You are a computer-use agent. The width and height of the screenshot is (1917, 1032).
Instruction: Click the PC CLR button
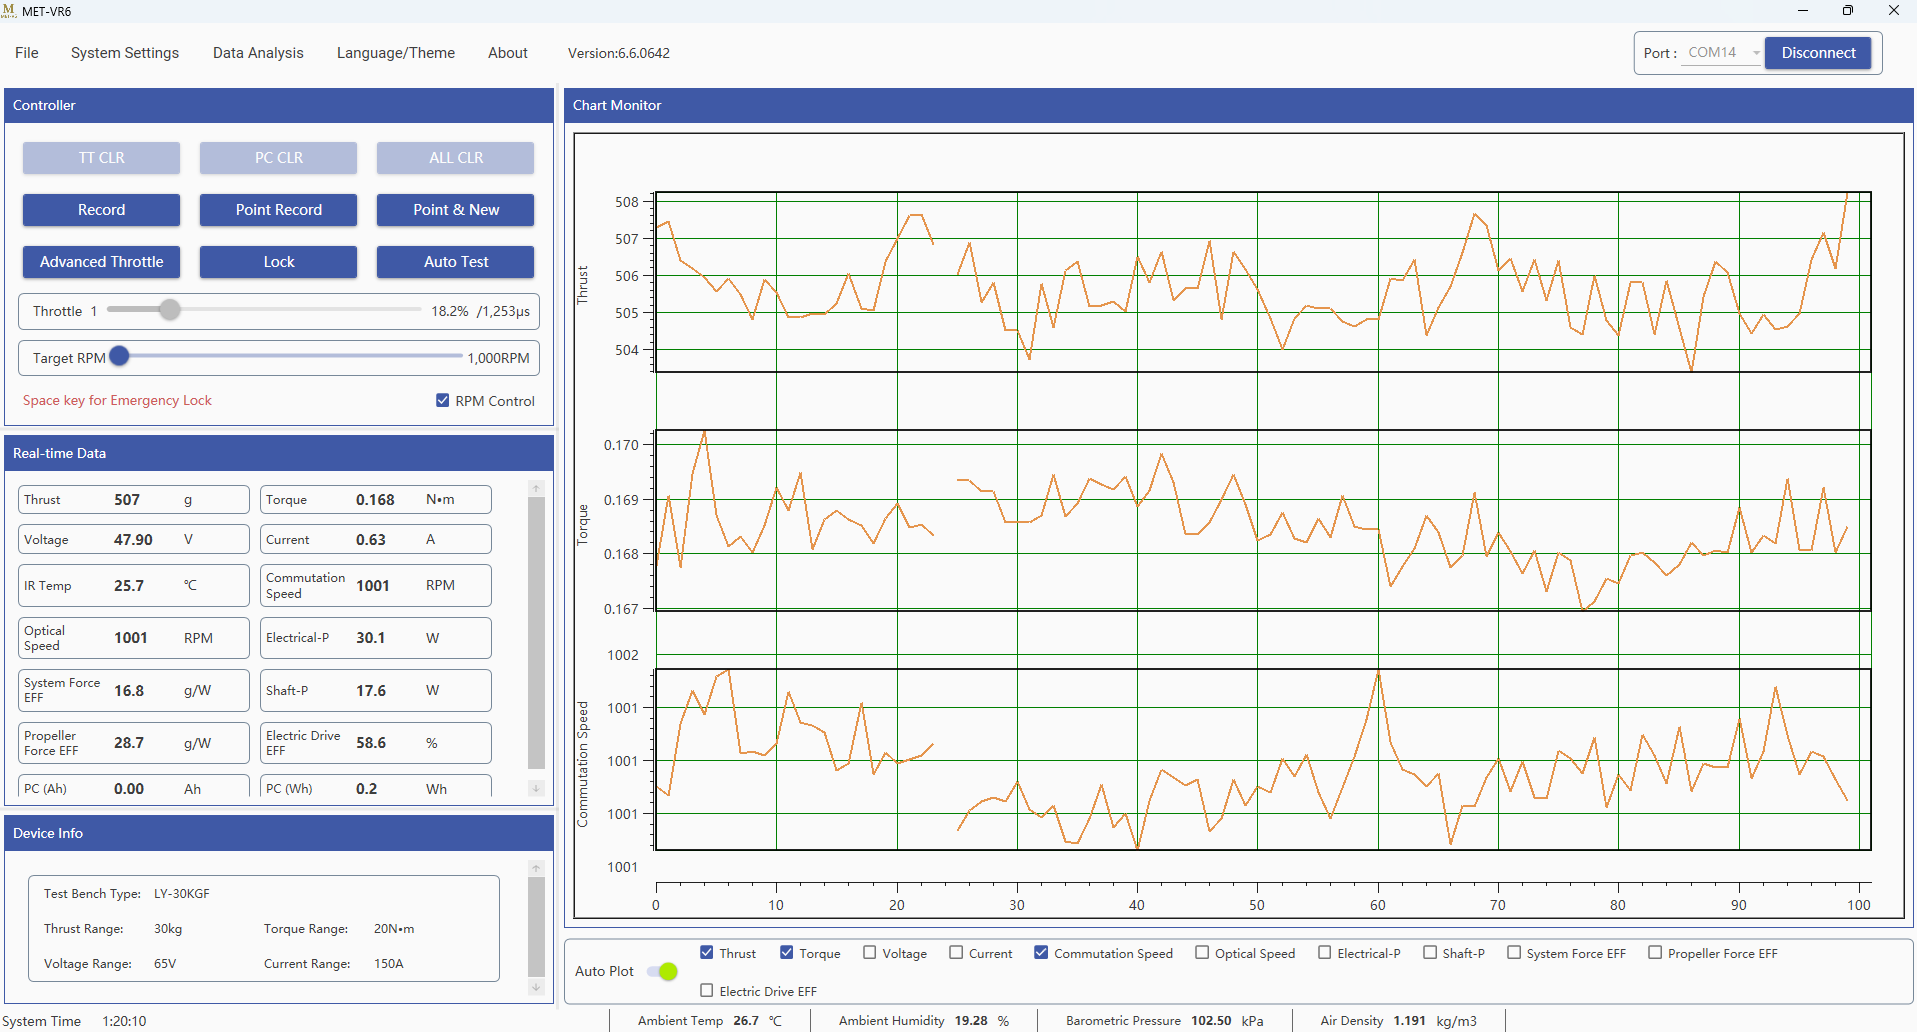pyautogui.click(x=279, y=158)
